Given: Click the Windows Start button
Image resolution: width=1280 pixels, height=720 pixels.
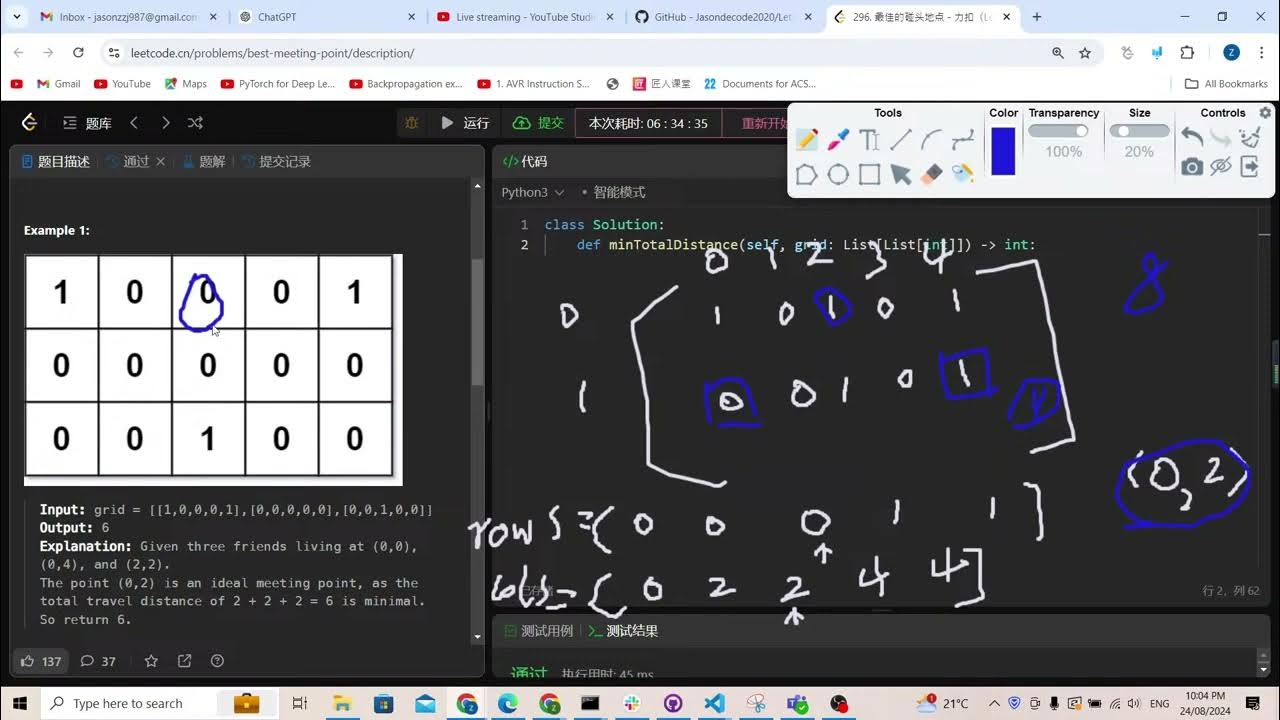Looking at the screenshot, I should (x=20, y=703).
